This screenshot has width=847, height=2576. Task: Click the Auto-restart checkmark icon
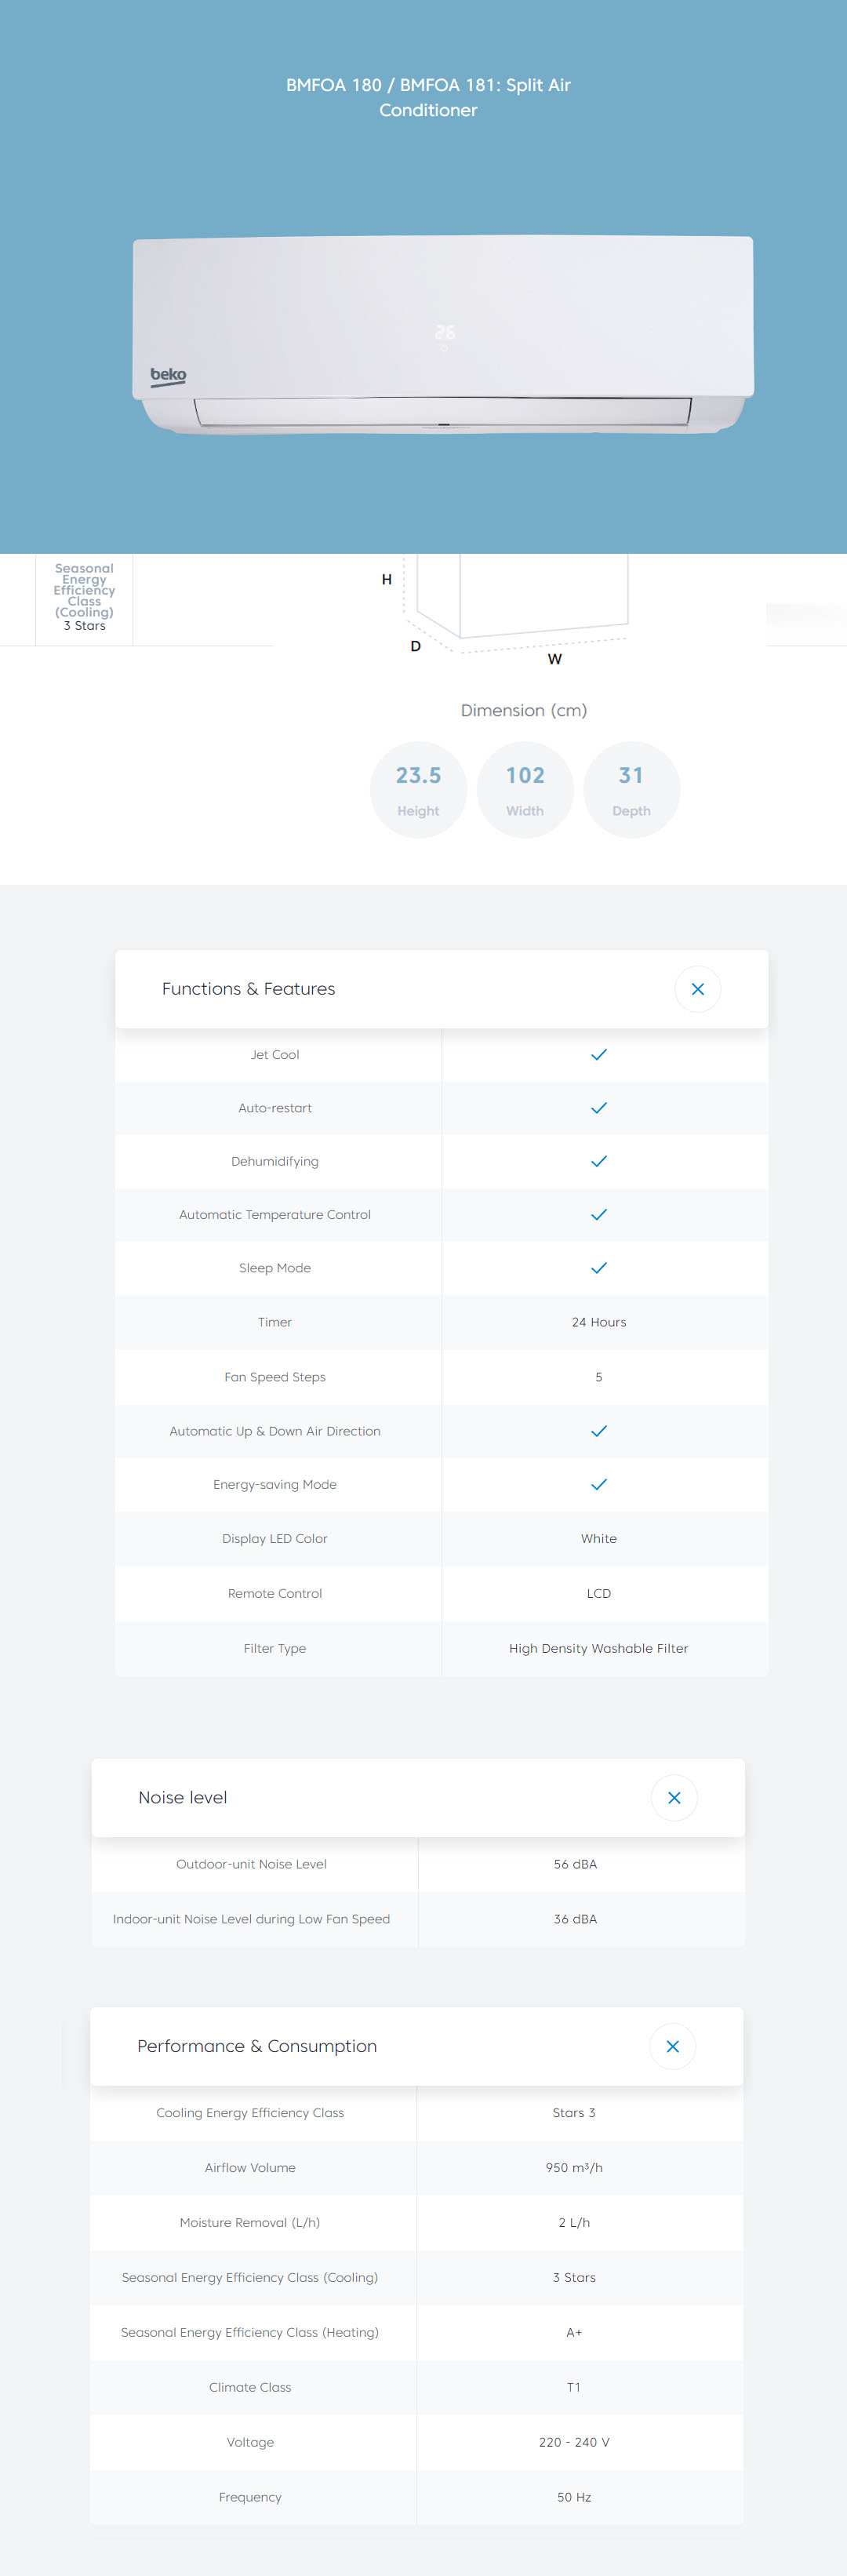(598, 1108)
